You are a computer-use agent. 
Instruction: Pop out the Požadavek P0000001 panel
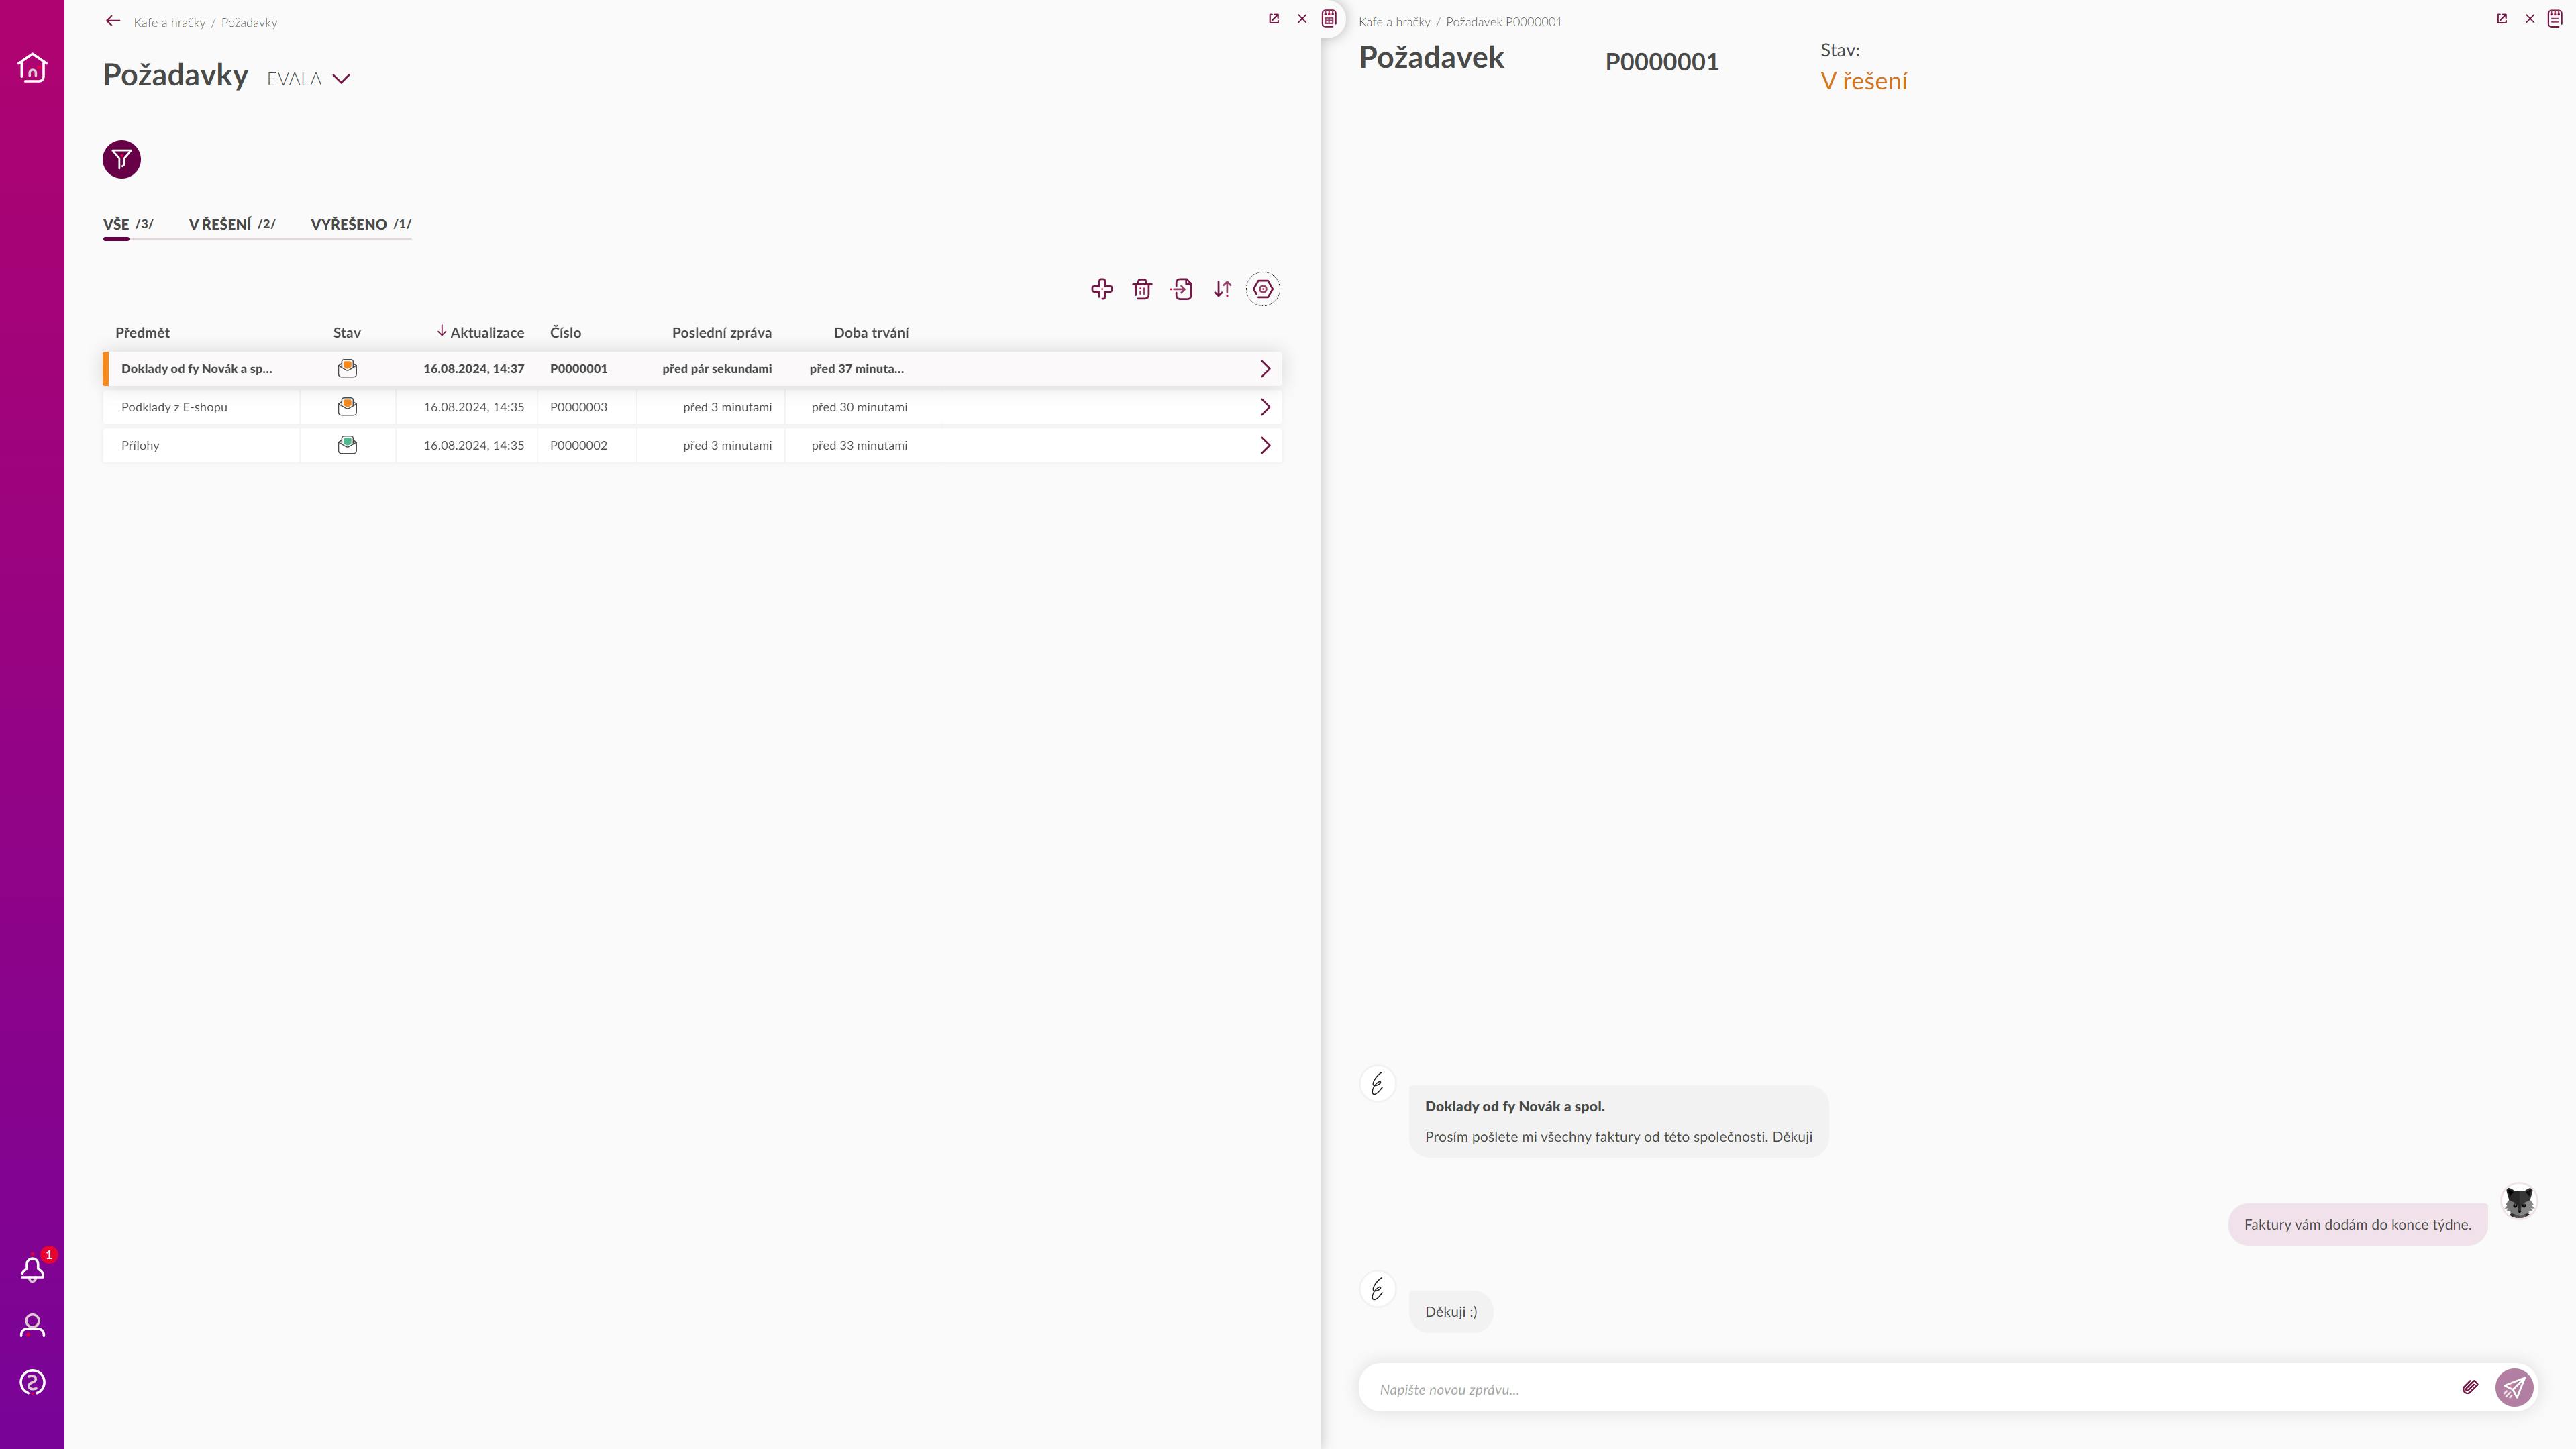click(x=2502, y=19)
